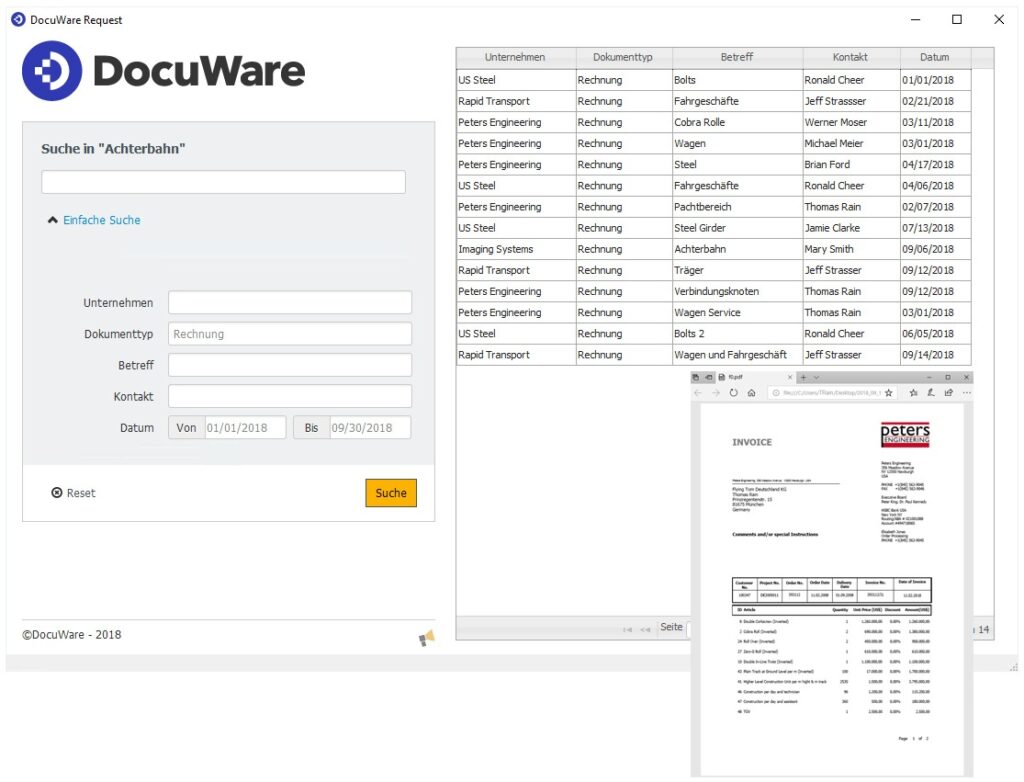Go to previous results page
Image resolution: width=1024 pixels, height=782 pixels.
645,630
